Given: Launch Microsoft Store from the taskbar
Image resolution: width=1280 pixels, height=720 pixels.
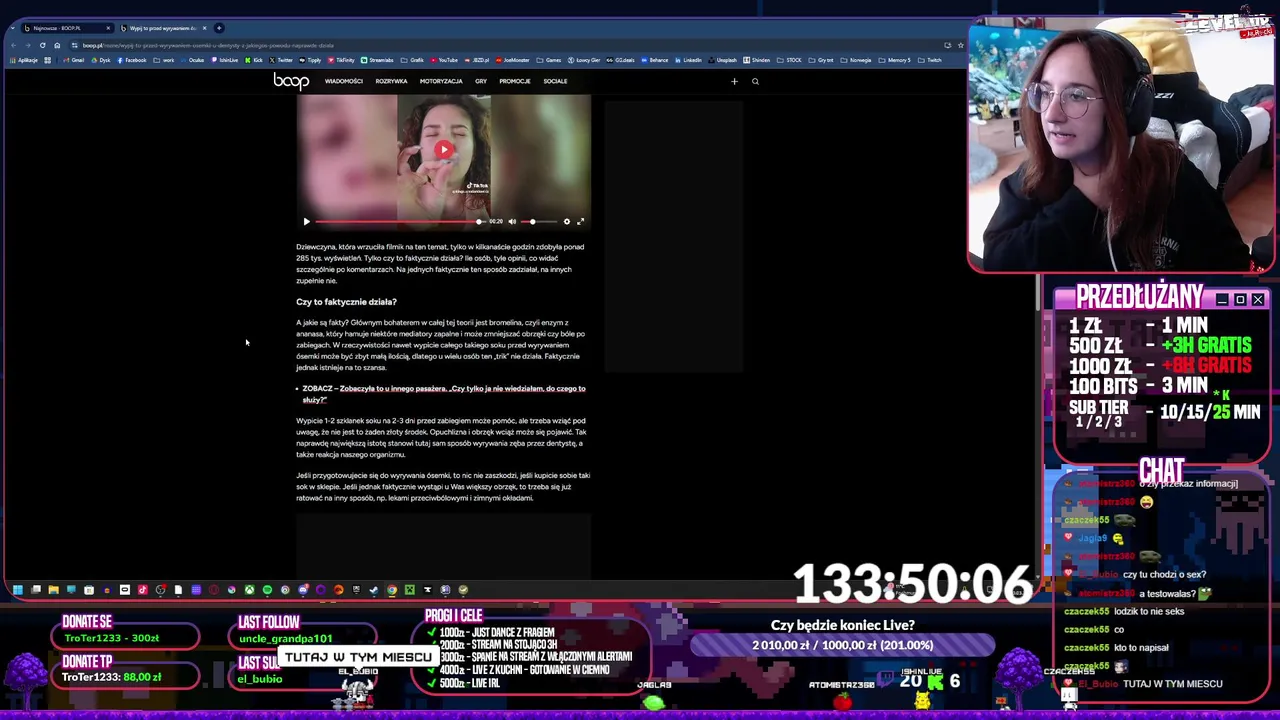Looking at the screenshot, I should click(89, 590).
